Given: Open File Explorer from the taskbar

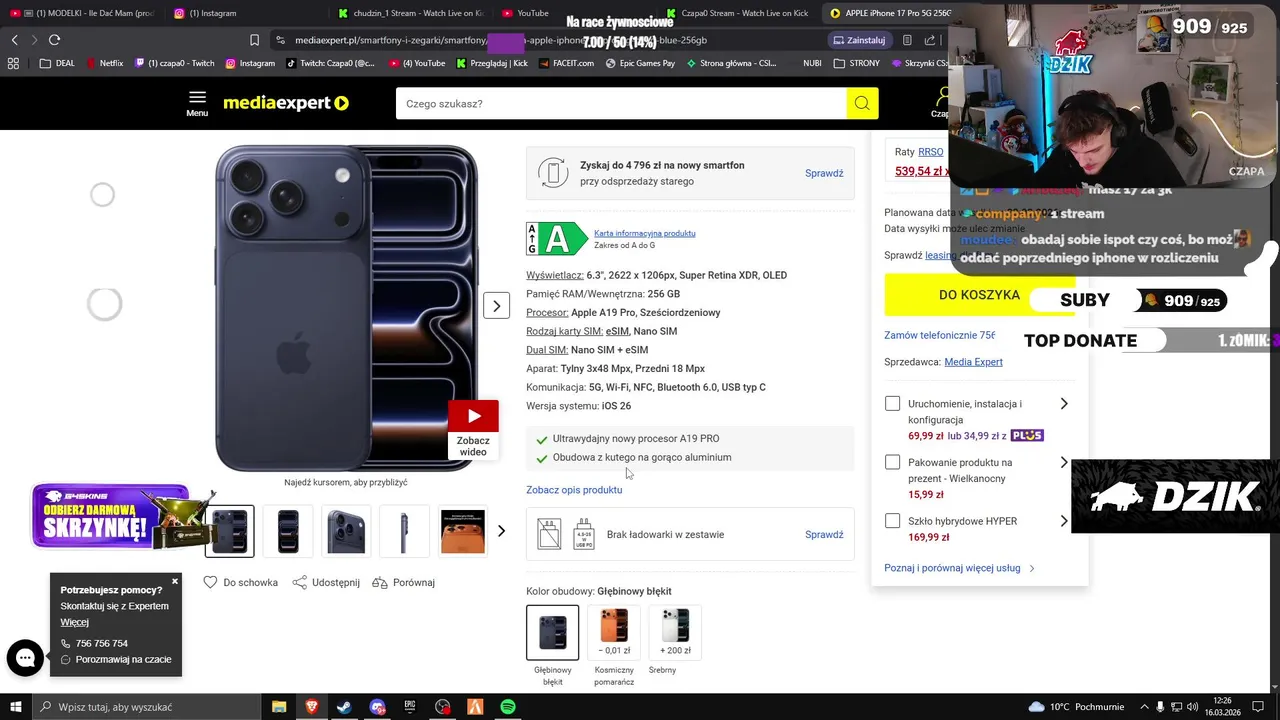Looking at the screenshot, I should point(279,707).
